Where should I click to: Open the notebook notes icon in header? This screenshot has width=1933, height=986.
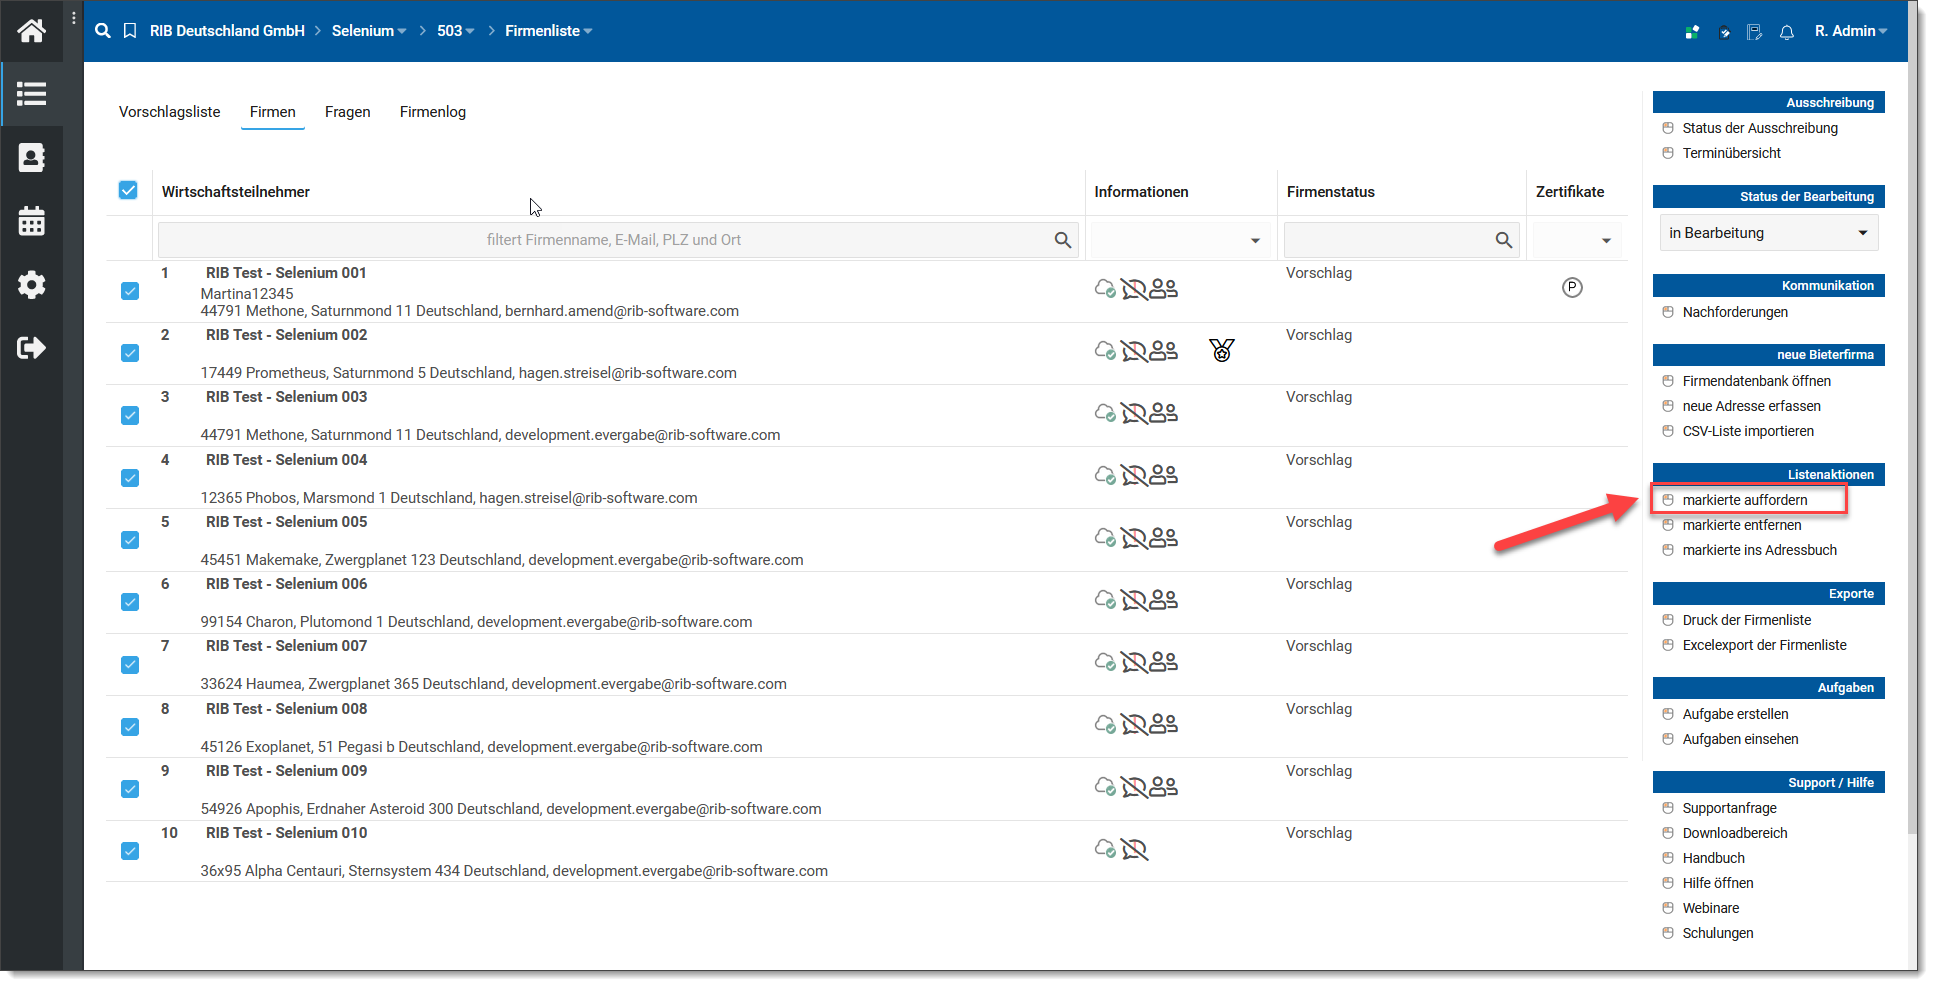(1755, 32)
